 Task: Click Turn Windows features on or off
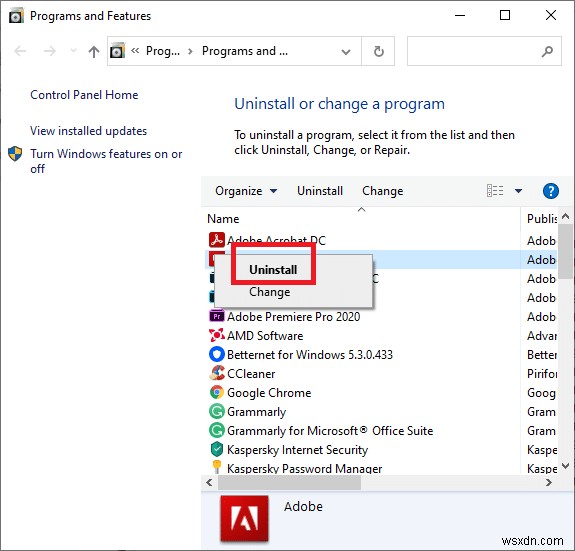point(106,161)
